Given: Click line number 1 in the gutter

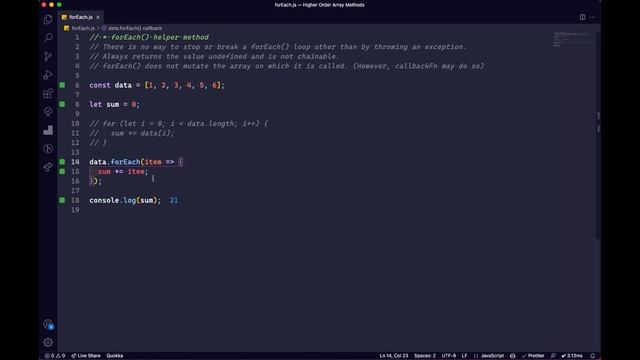Looking at the screenshot, I should 77,37.
